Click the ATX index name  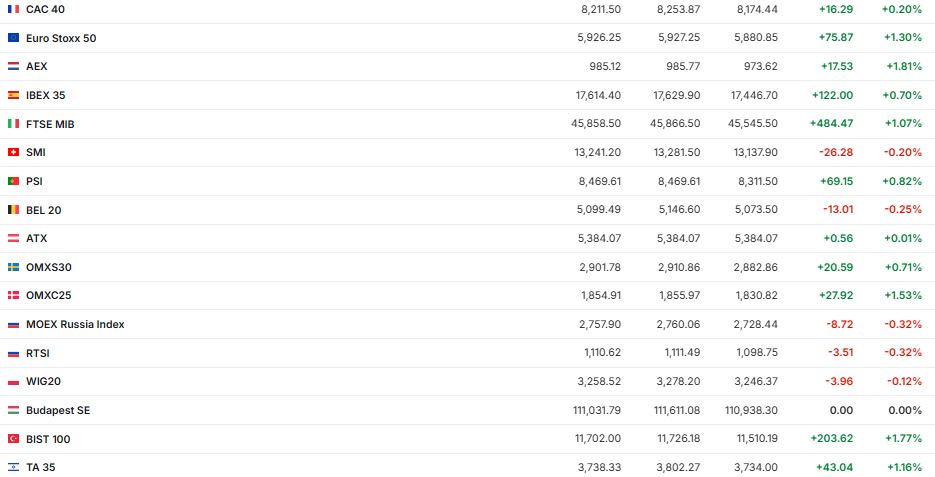(36, 238)
